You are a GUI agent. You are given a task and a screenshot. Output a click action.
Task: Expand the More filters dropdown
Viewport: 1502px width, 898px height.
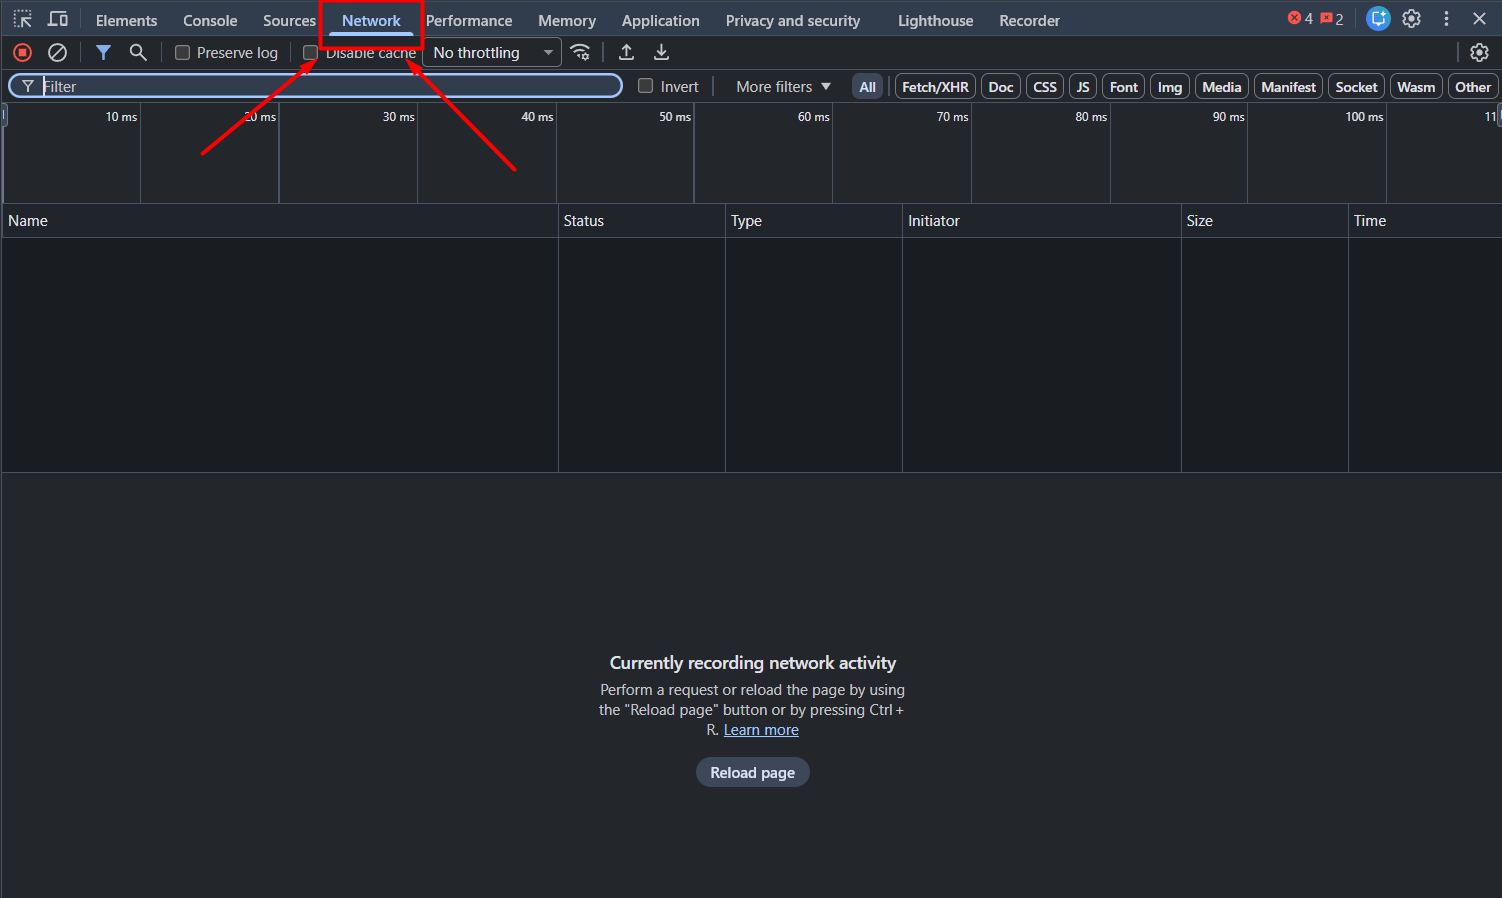click(x=783, y=87)
